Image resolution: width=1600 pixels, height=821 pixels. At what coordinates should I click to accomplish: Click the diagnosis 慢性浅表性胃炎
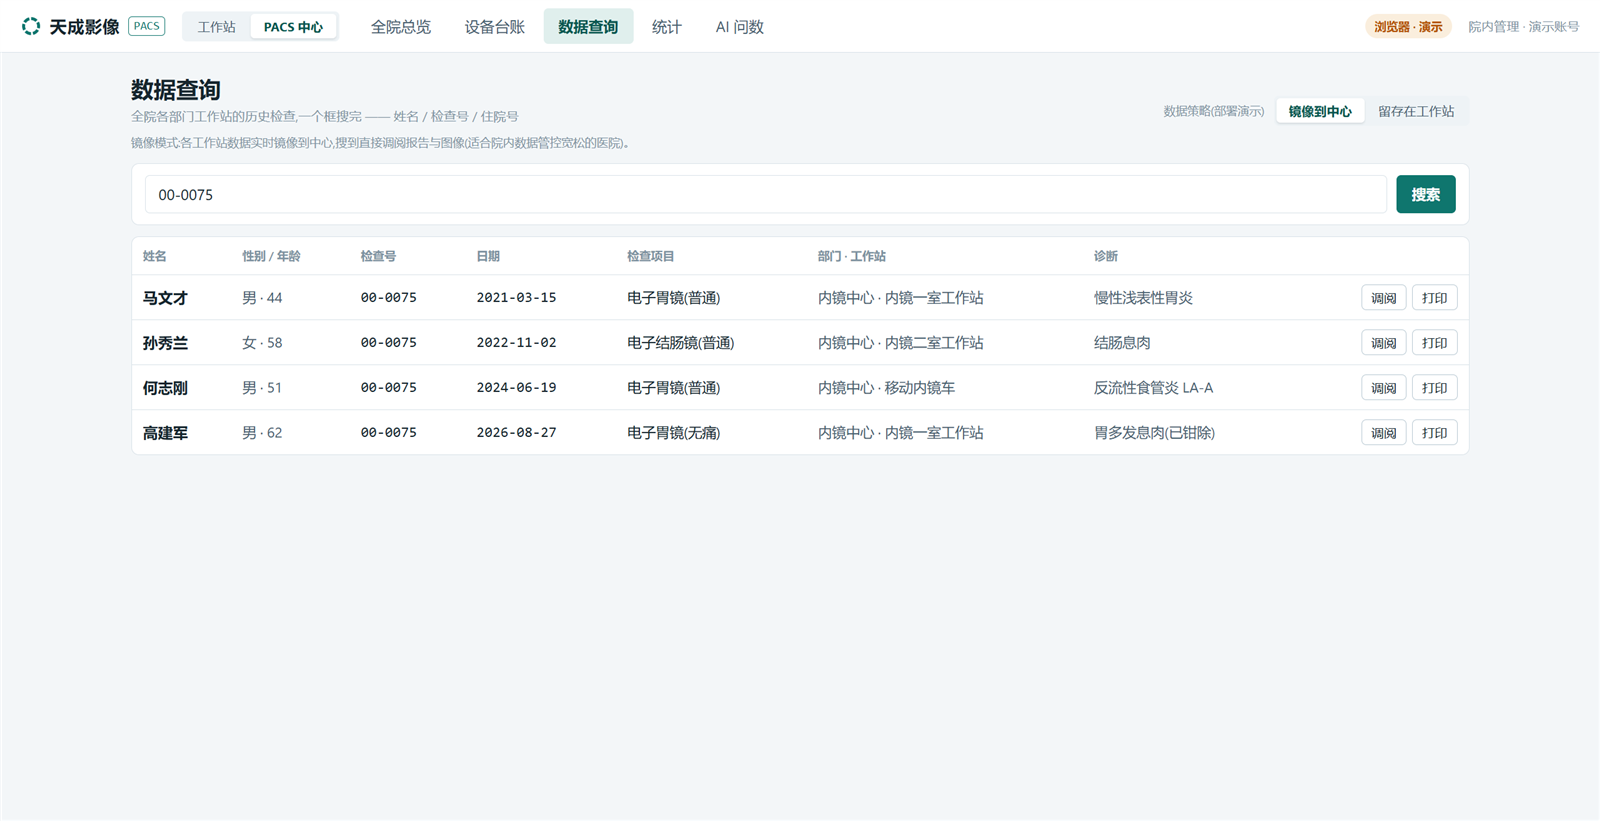(1143, 298)
